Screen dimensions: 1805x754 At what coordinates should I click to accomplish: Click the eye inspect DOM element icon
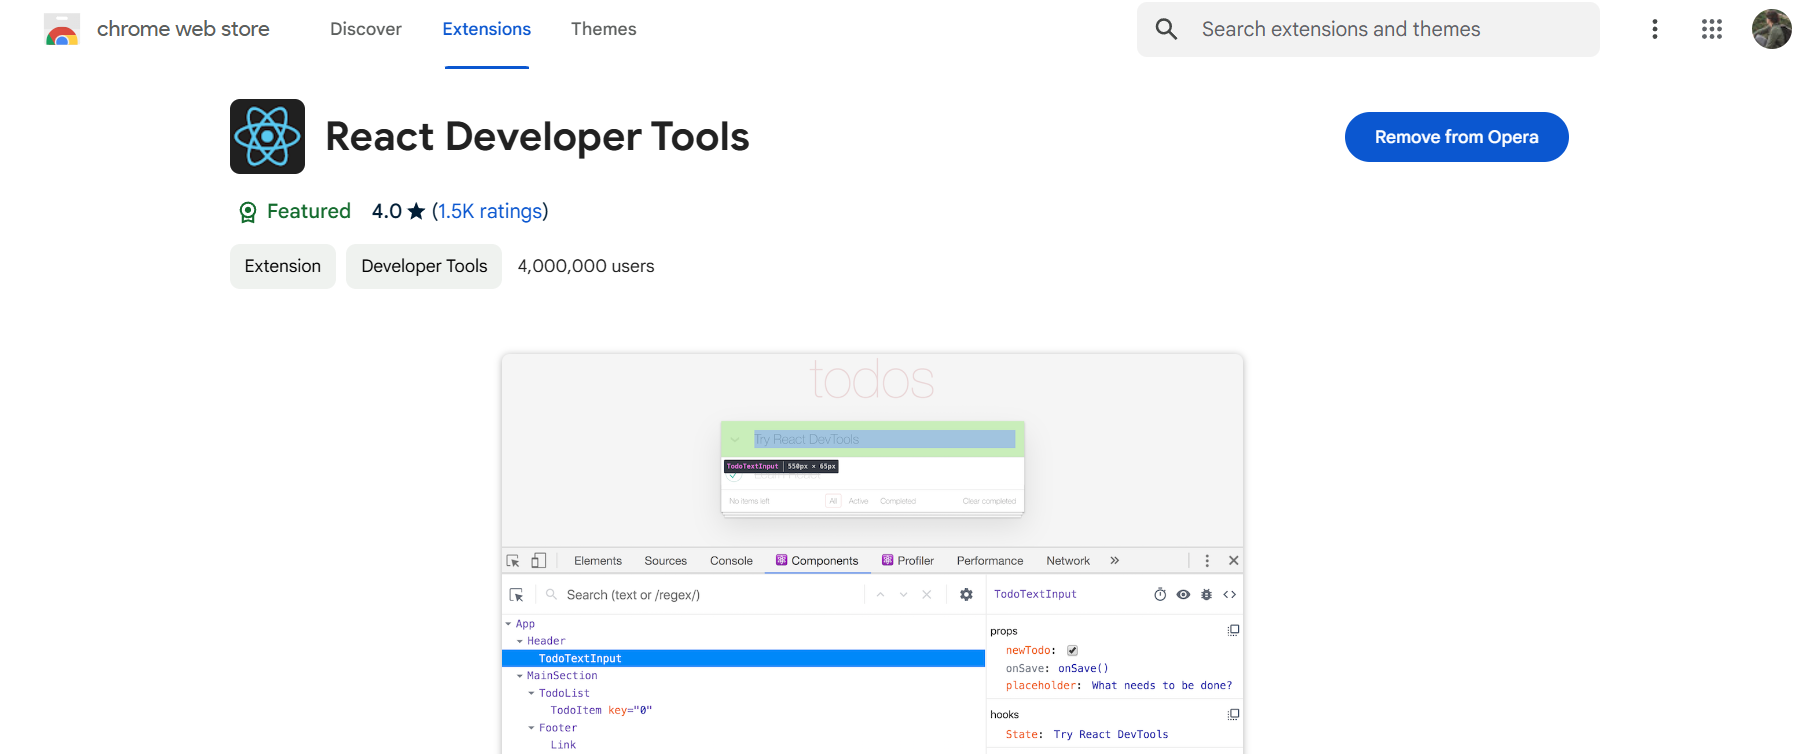pos(1183,594)
